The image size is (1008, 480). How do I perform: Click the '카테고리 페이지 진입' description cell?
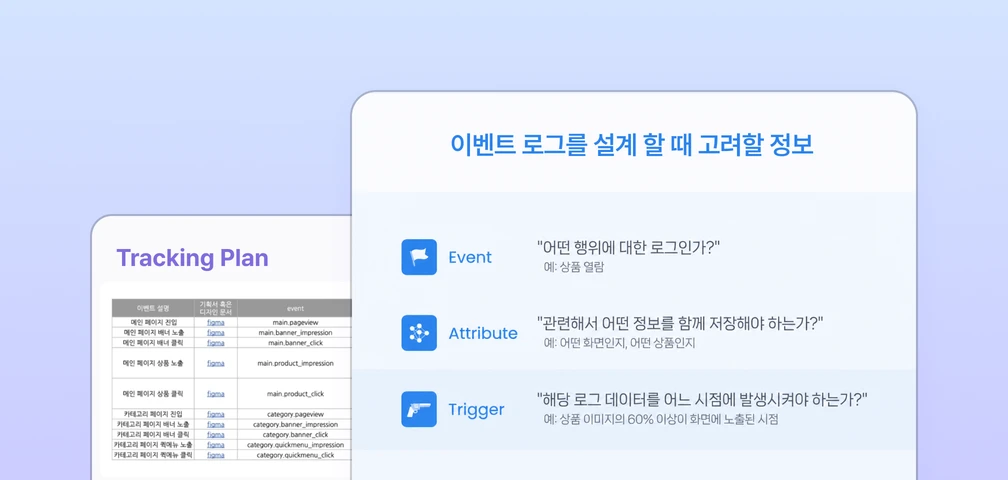(x=153, y=414)
